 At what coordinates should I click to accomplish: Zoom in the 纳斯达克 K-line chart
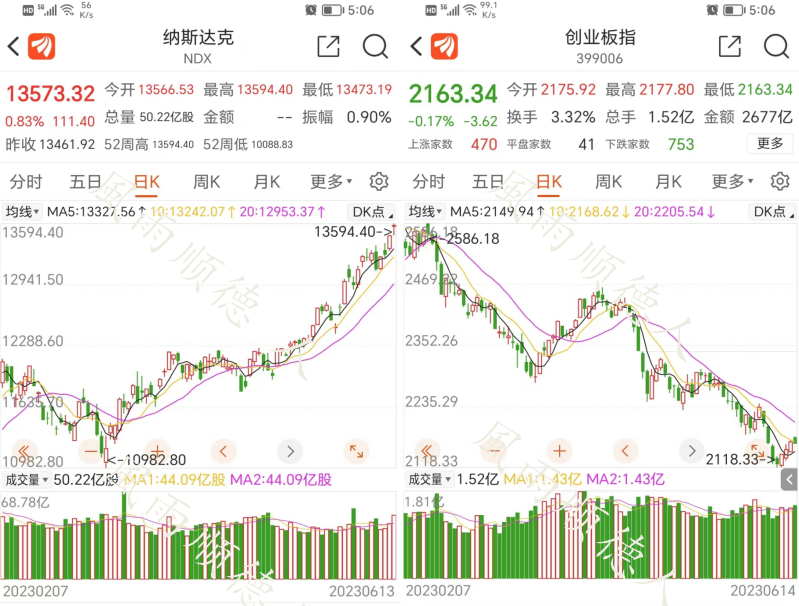tap(157, 451)
